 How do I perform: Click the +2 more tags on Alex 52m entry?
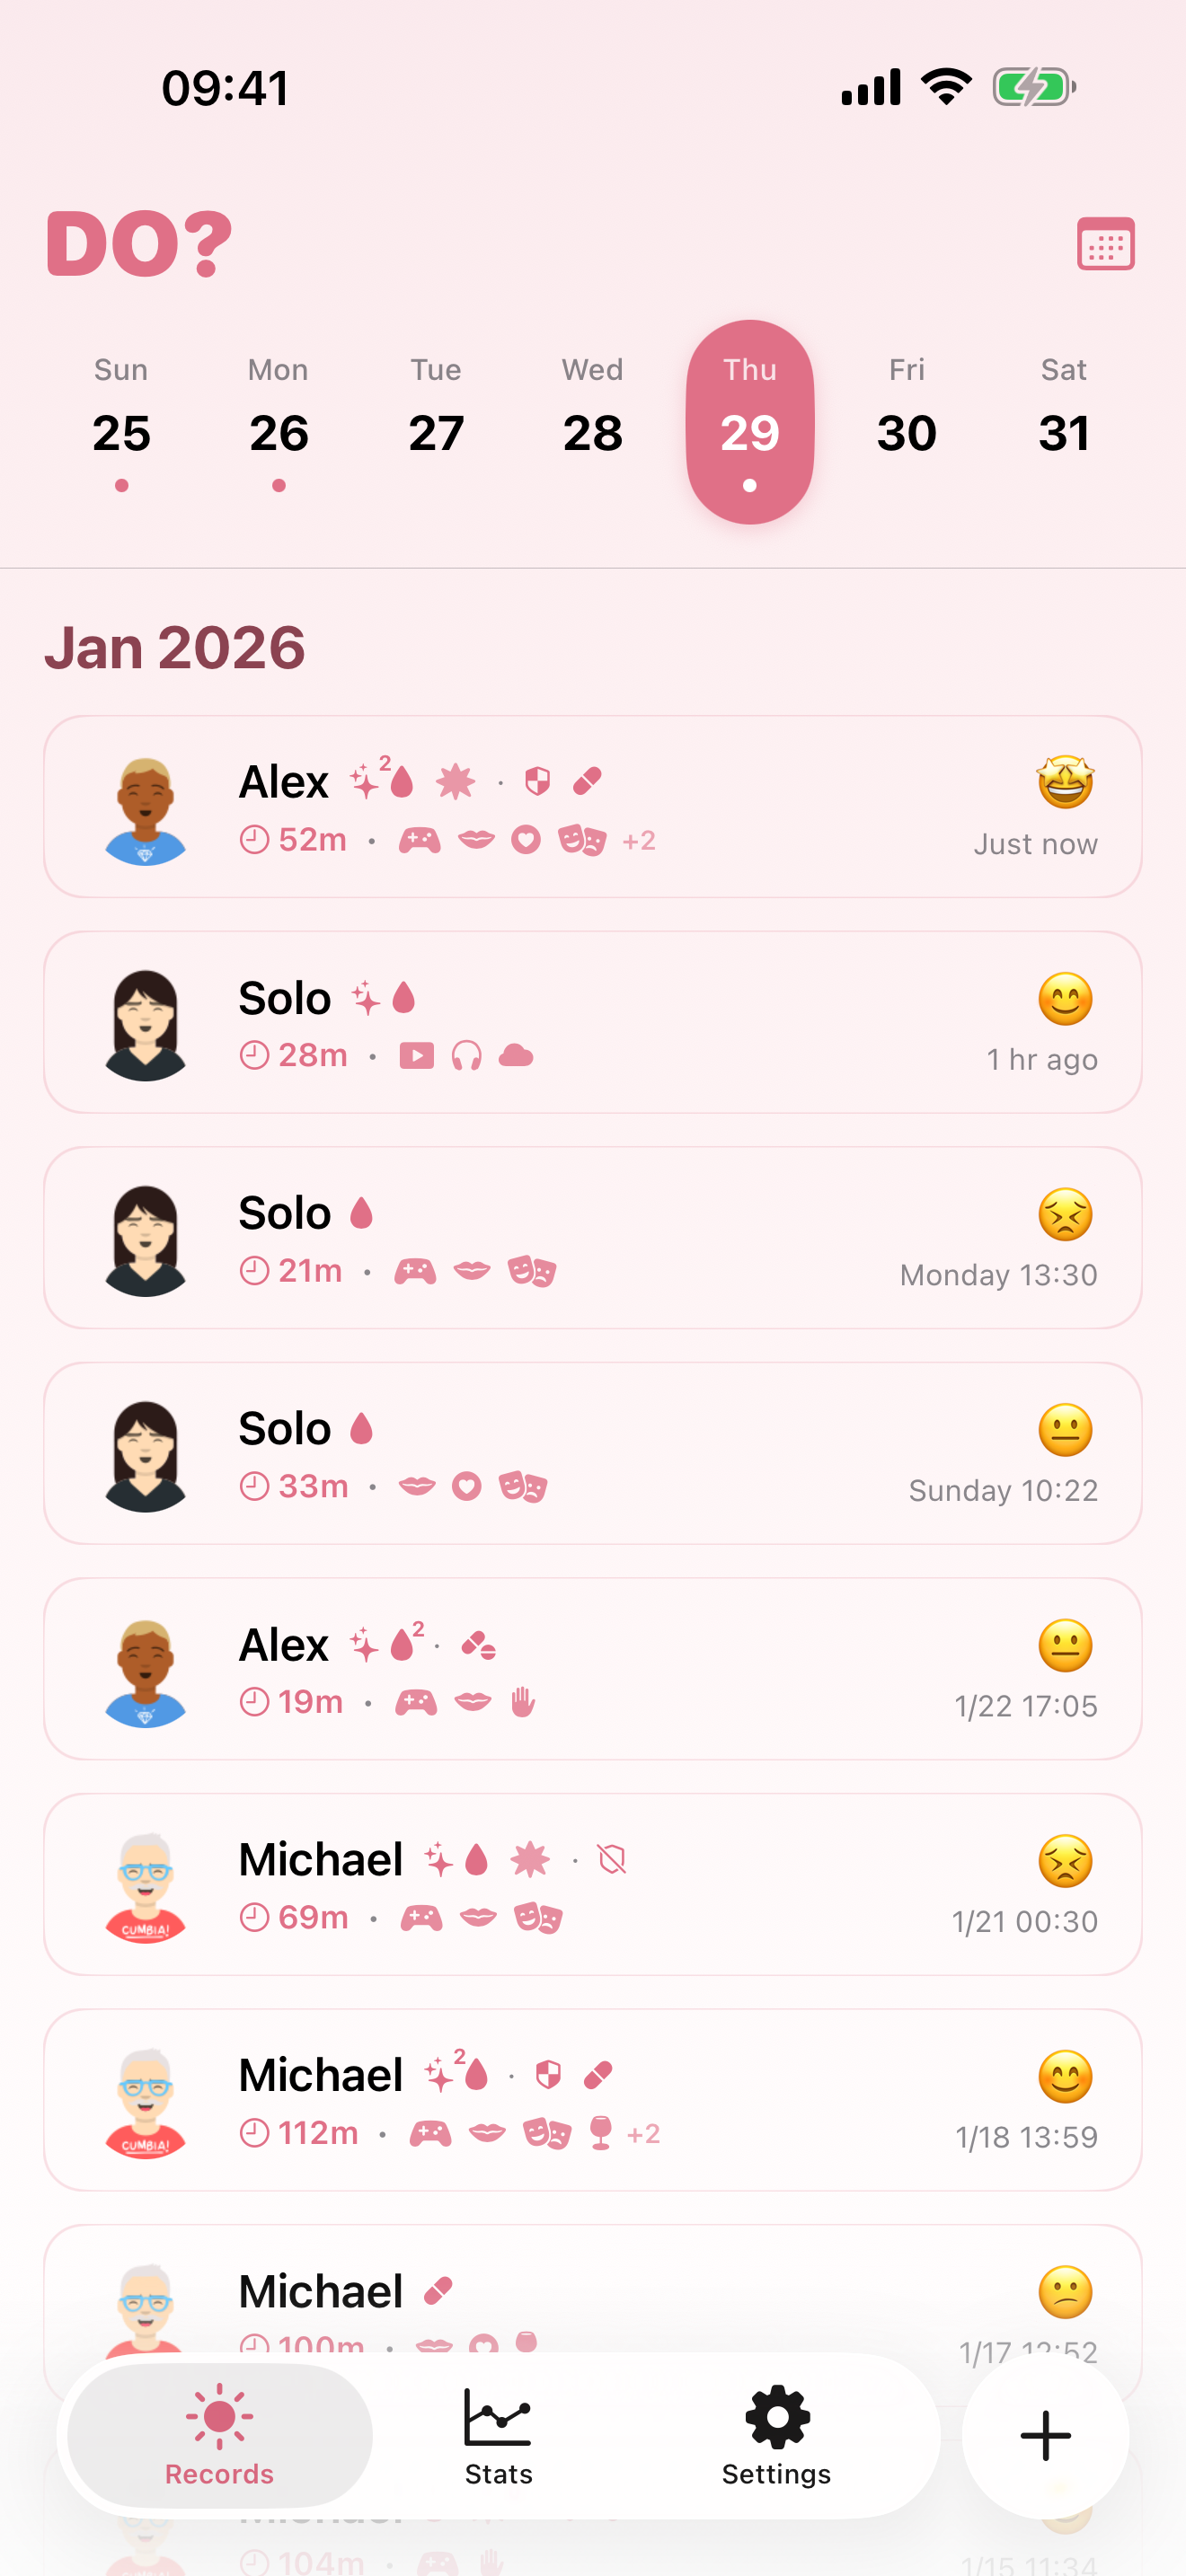(639, 841)
